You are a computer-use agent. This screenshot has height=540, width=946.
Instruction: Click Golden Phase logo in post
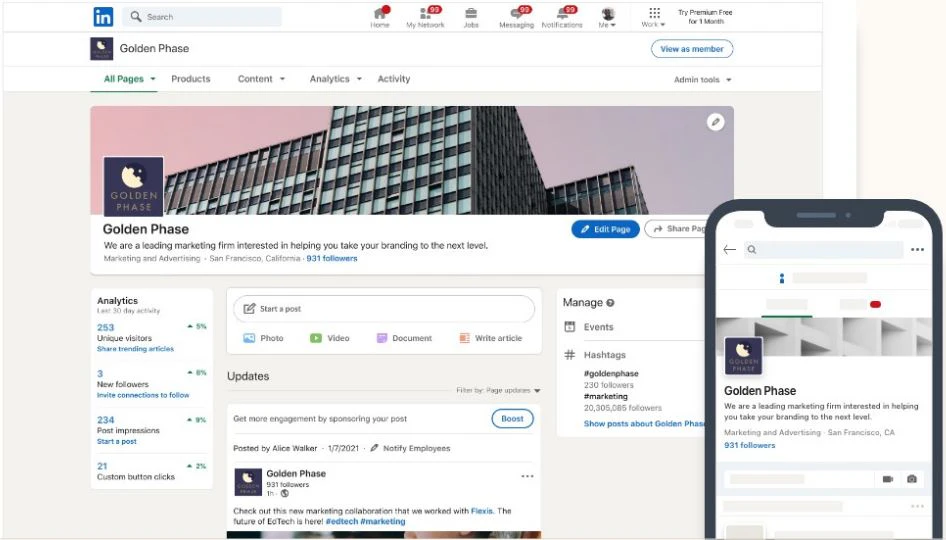(x=248, y=482)
